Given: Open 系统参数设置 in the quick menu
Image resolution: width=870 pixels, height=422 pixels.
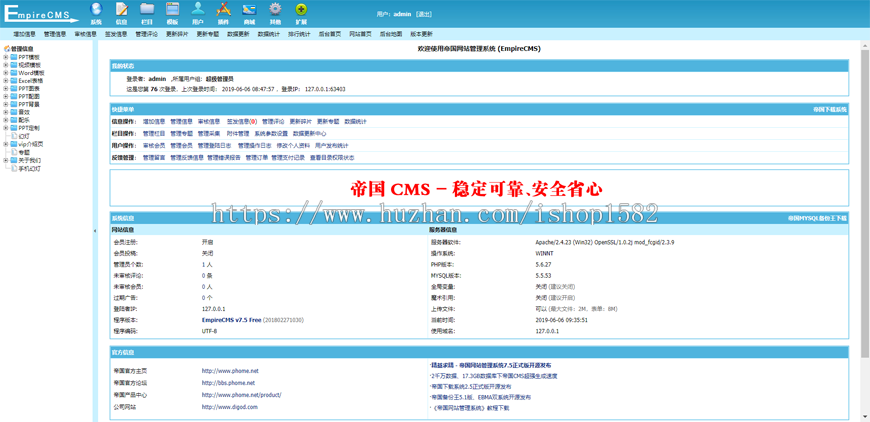Looking at the screenshot, I should point(271,134).
